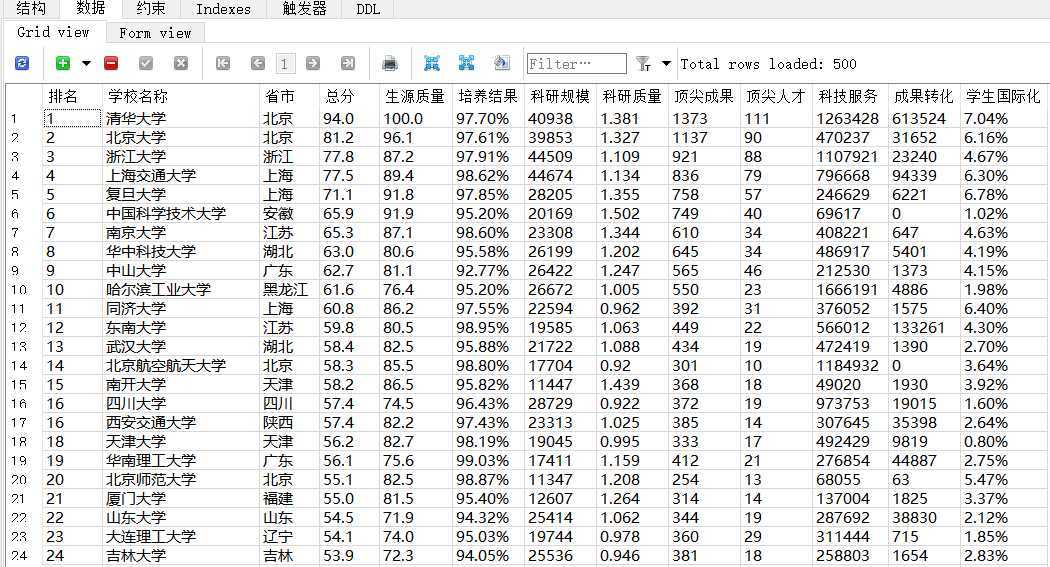Delete the selected row with red minus
The width and height of the screenshot is (1050, 567).
tap(111, 64)
